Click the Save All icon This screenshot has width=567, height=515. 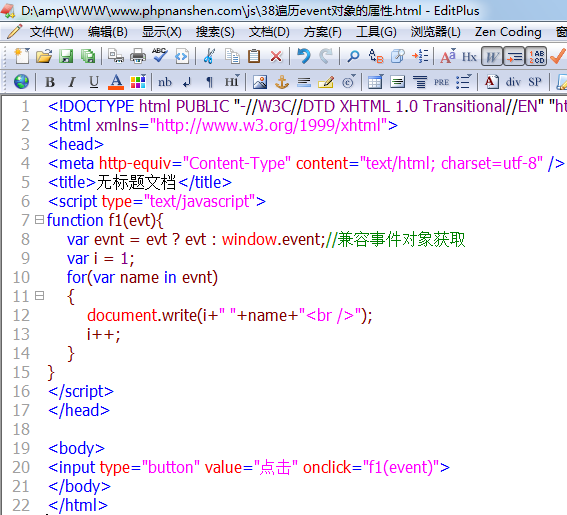pyautogui.click(x=88, y=56)
